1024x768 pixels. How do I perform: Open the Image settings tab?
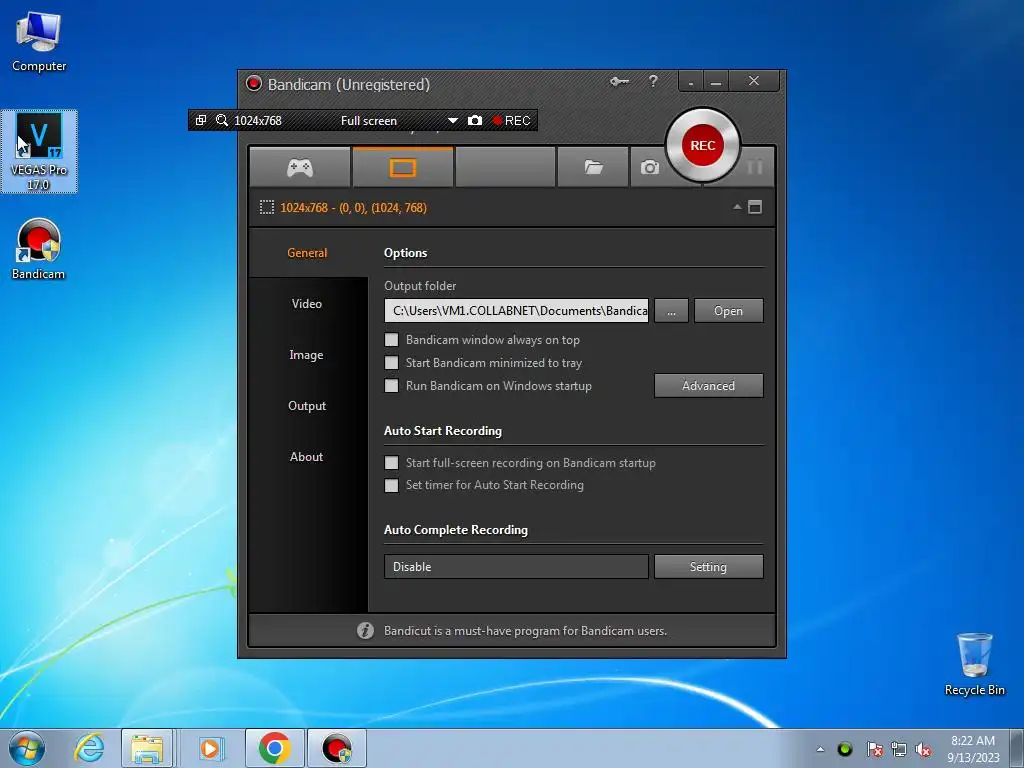pos(307,355)
